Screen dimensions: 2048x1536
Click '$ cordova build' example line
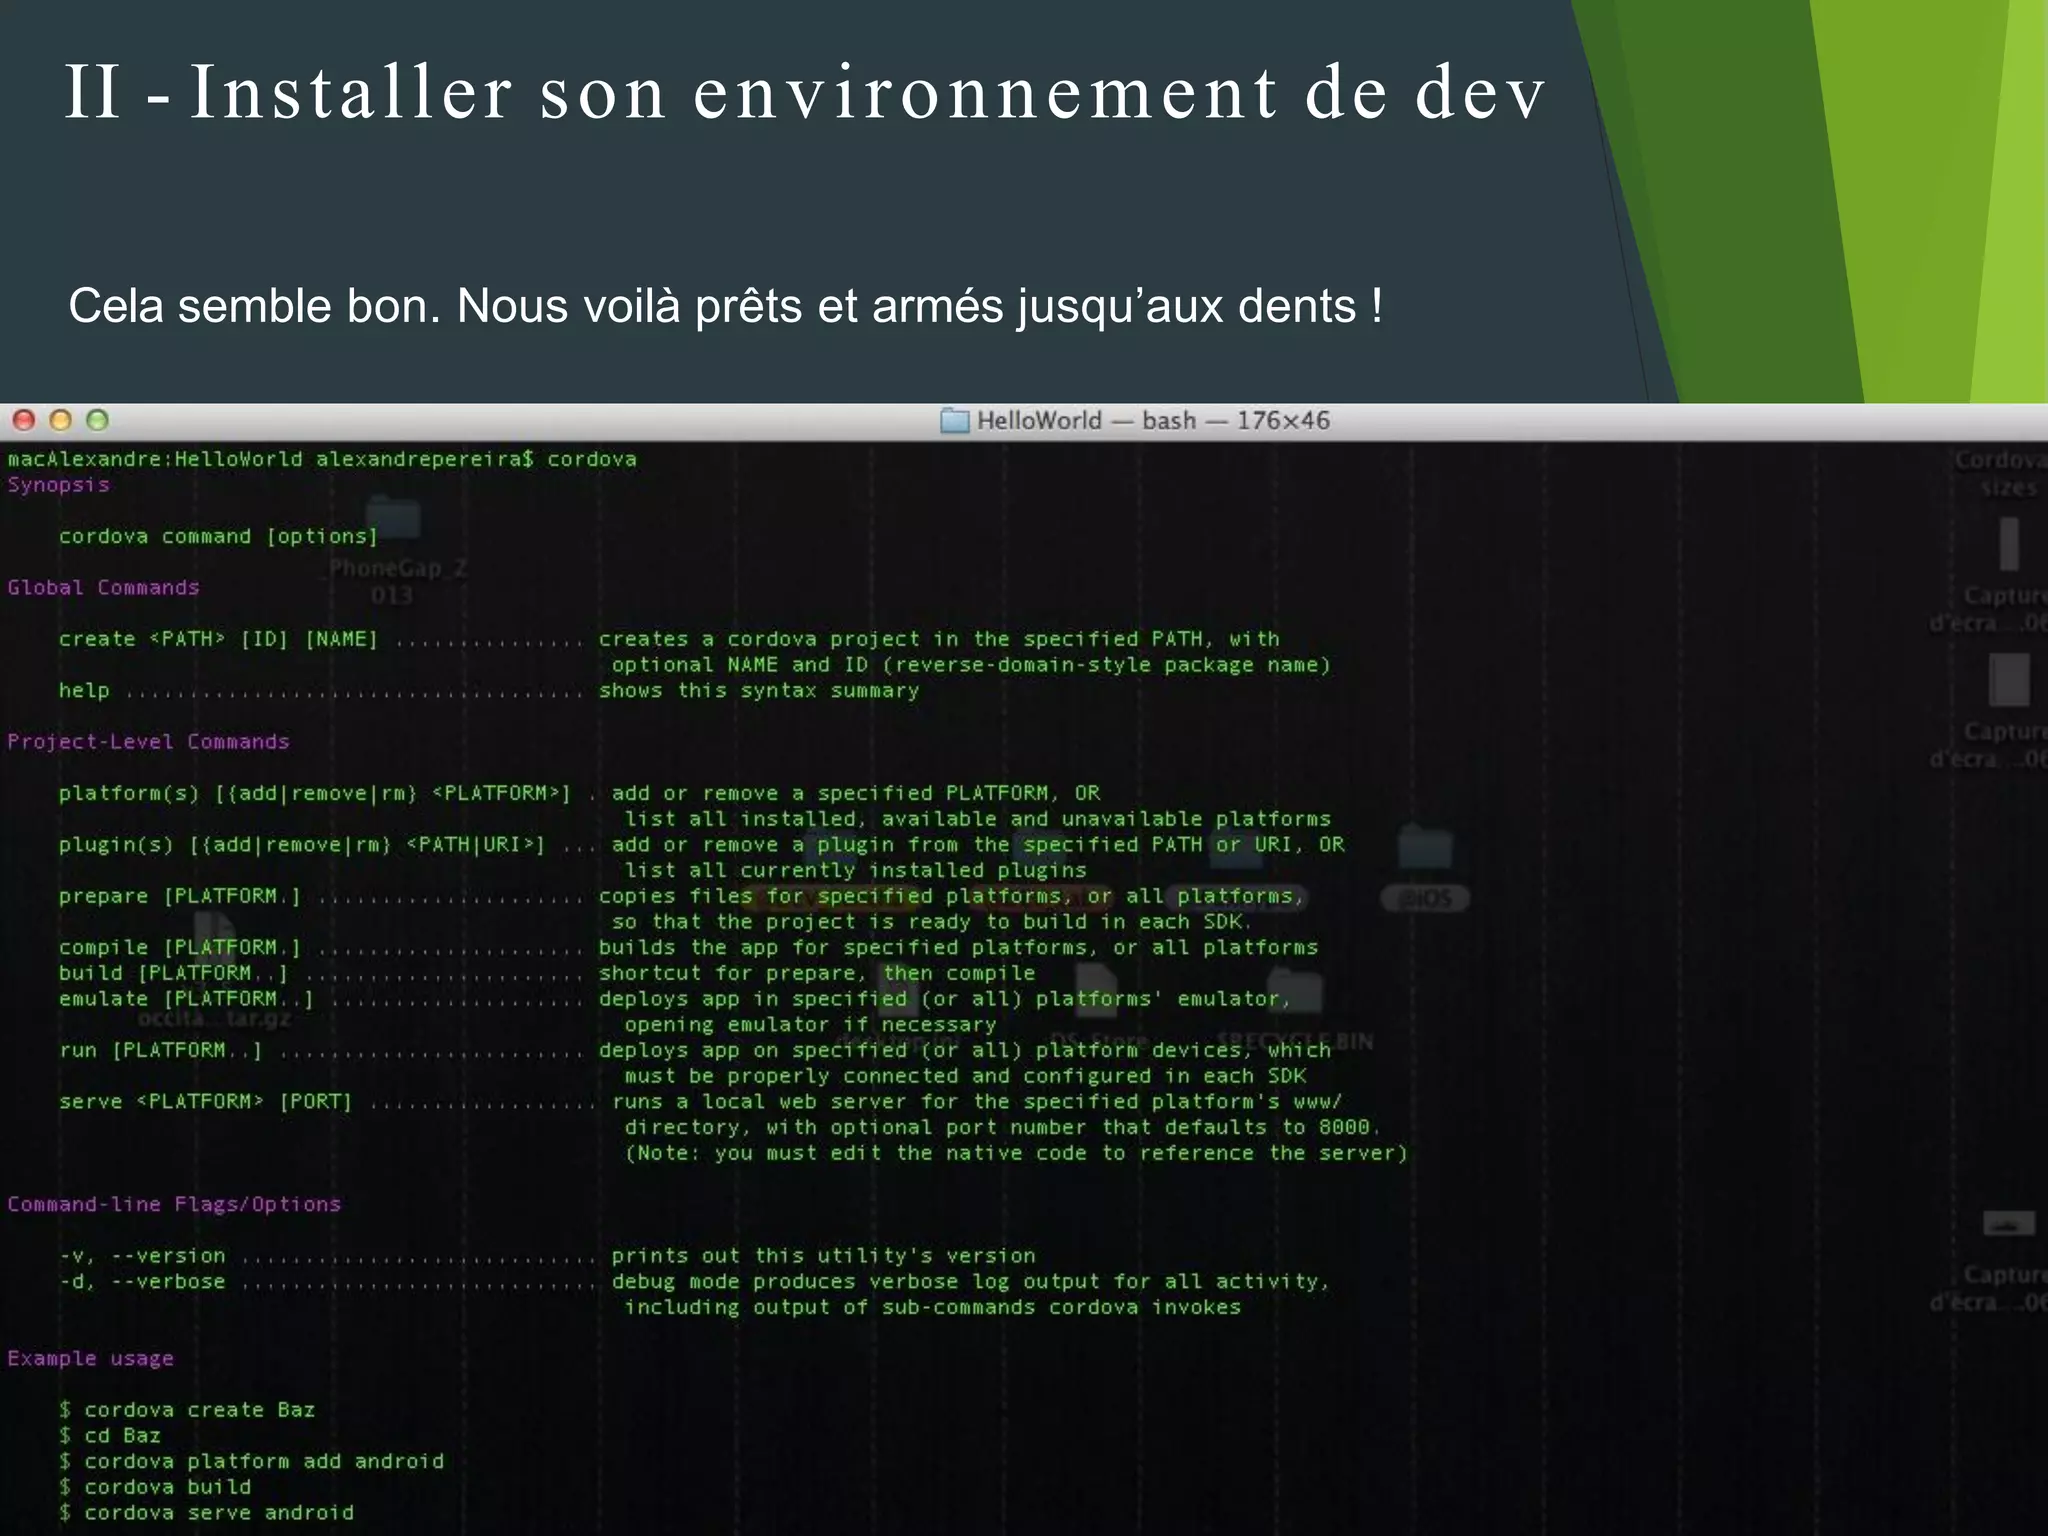coord(154,1487)
